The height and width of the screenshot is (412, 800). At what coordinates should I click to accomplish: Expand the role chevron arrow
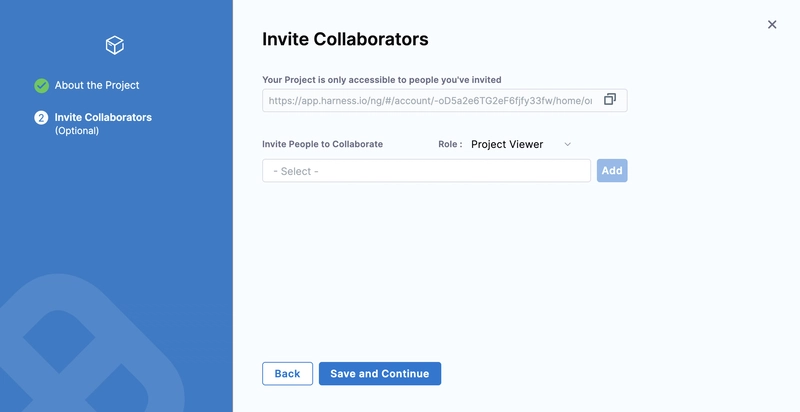567,144
